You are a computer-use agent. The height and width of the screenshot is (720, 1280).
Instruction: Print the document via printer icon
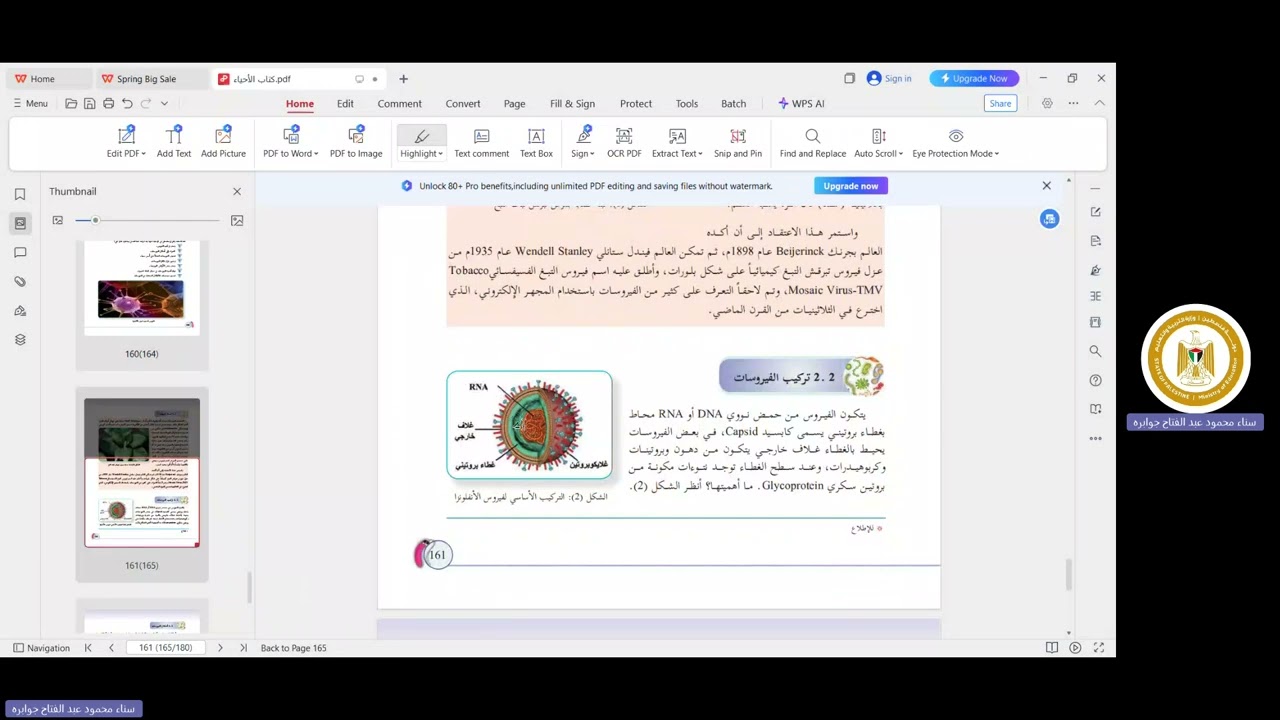click(108, 103)
